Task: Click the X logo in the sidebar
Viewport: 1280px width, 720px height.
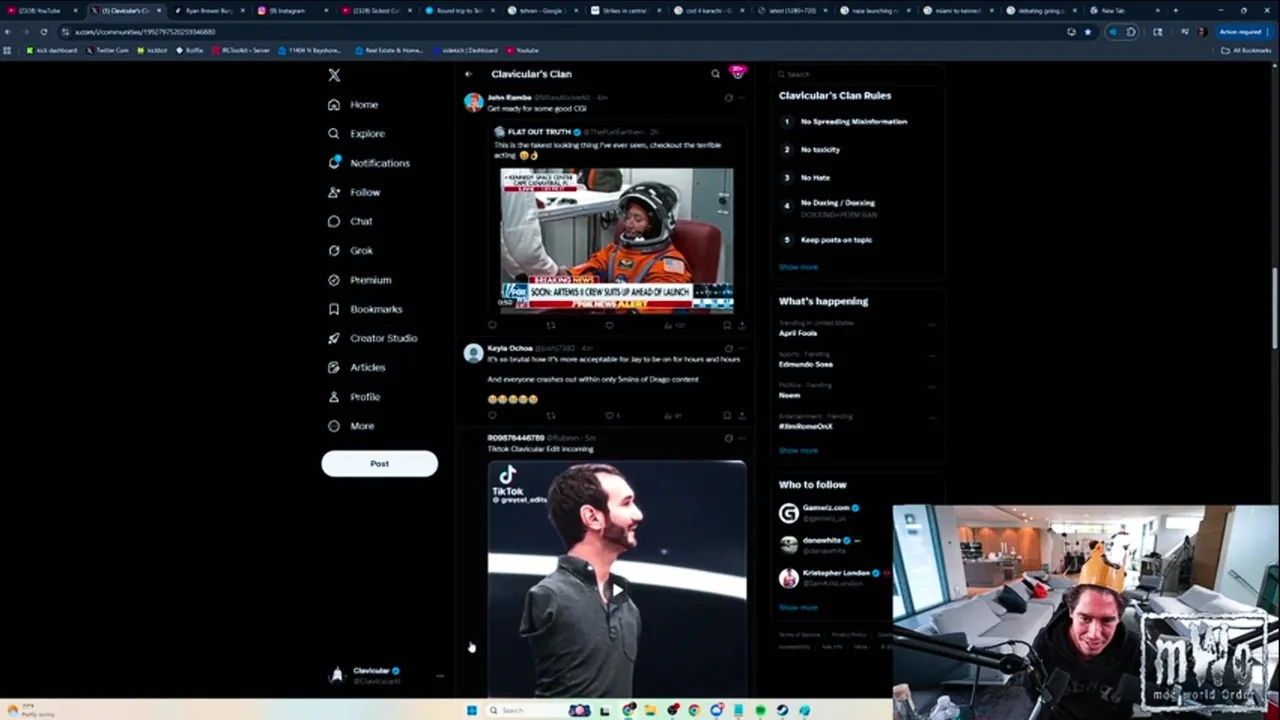Action: 334,75
